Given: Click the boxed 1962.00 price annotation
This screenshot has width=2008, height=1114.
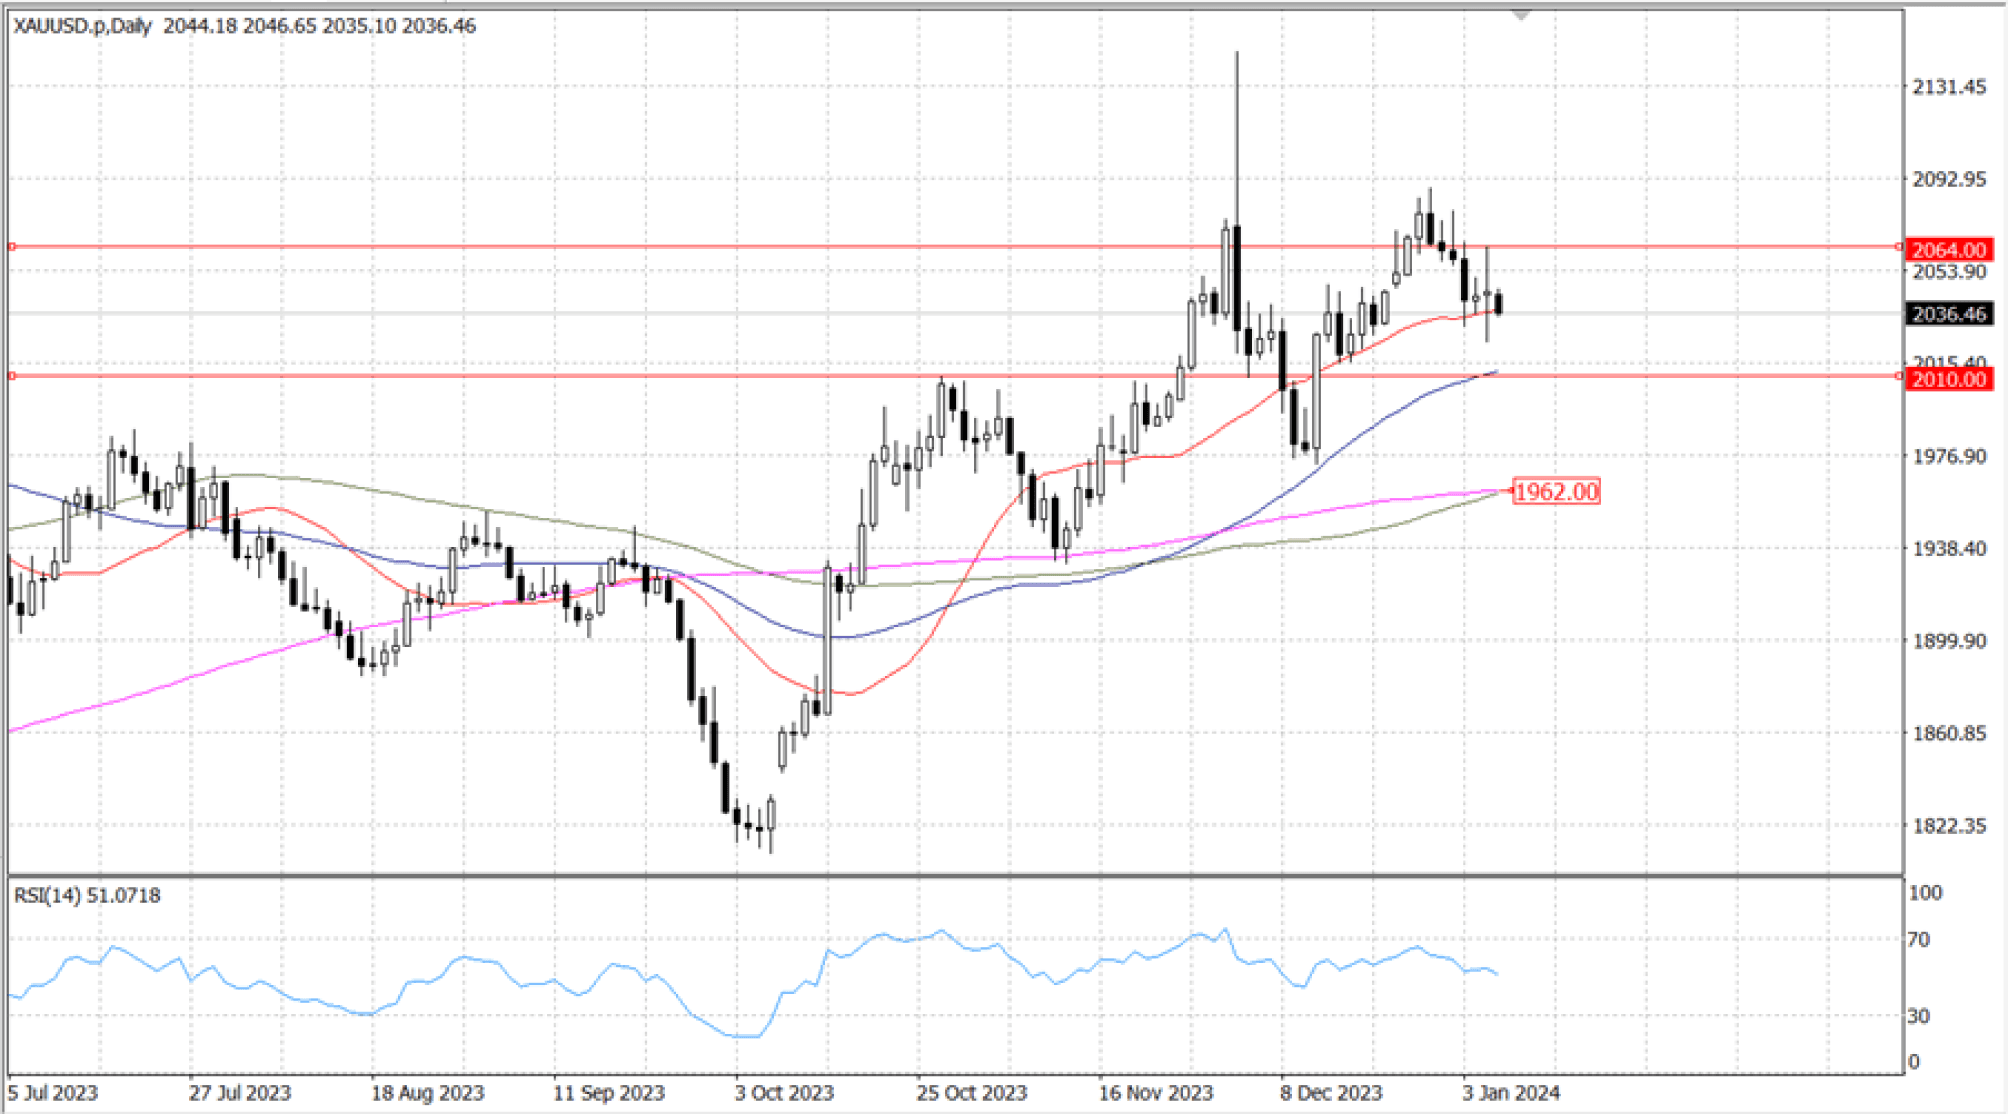Looking at the screenshot, I should [1556, 491].
